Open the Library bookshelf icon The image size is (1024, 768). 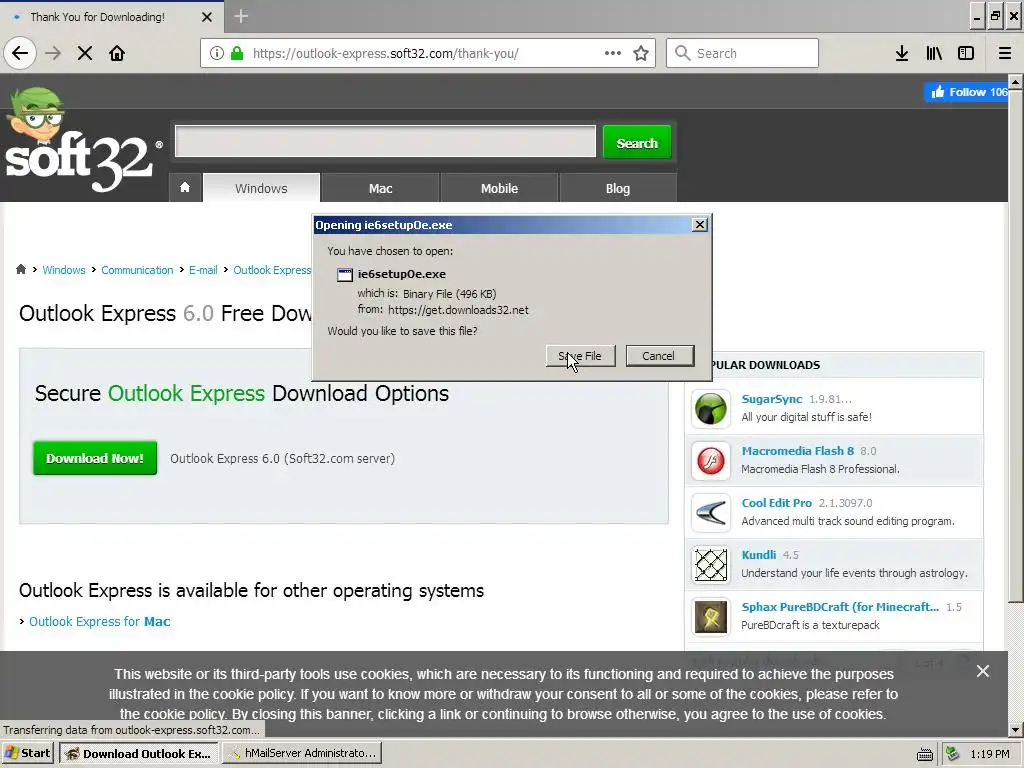tap(934, 53)
